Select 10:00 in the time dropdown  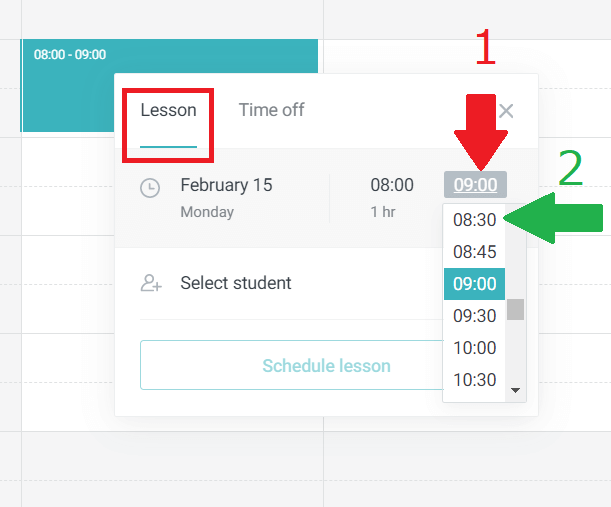click(x=474, y=348)
